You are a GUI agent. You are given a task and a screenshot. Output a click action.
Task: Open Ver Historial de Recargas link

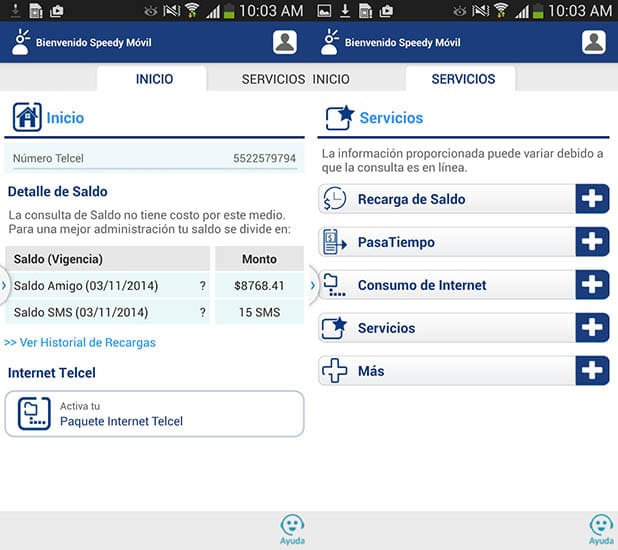click(80, 342)
